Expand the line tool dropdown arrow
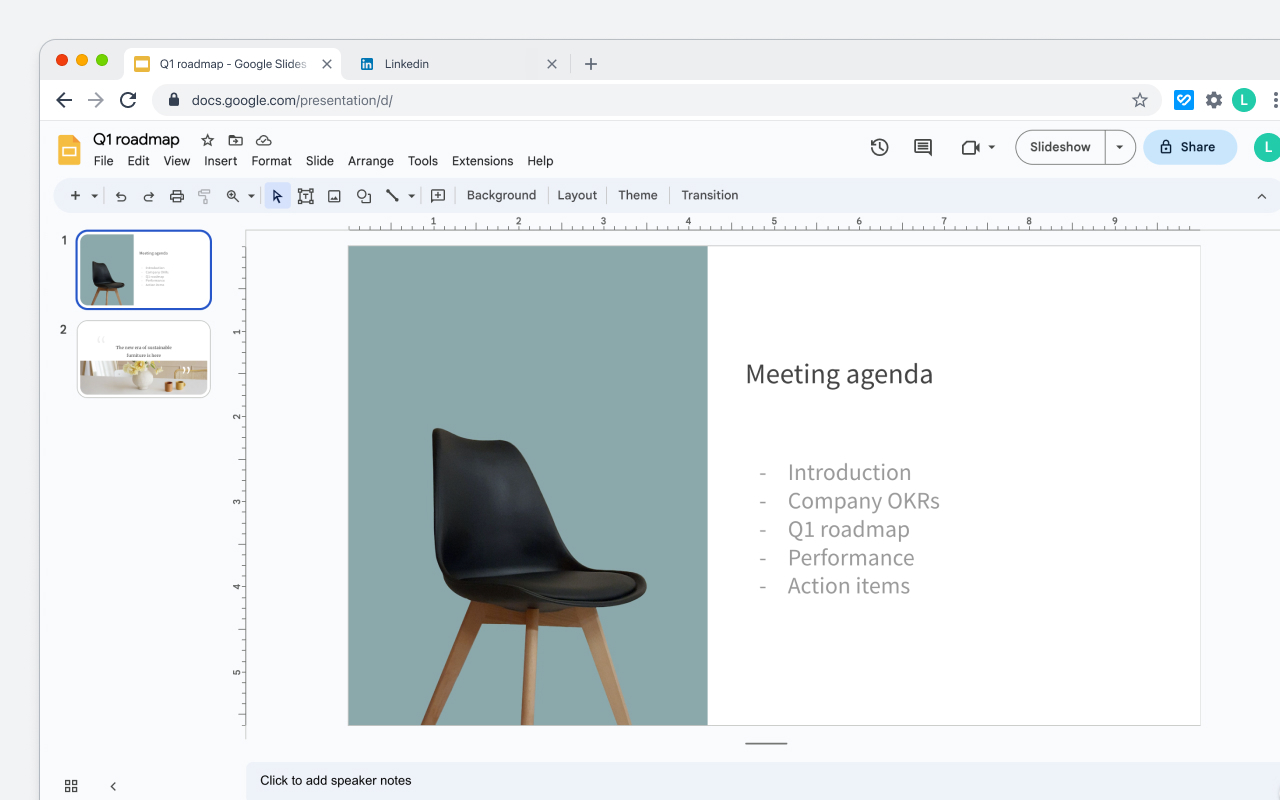Image resolution: width=1280 pixels, height=800 pixels. click(x=411, y=196)
